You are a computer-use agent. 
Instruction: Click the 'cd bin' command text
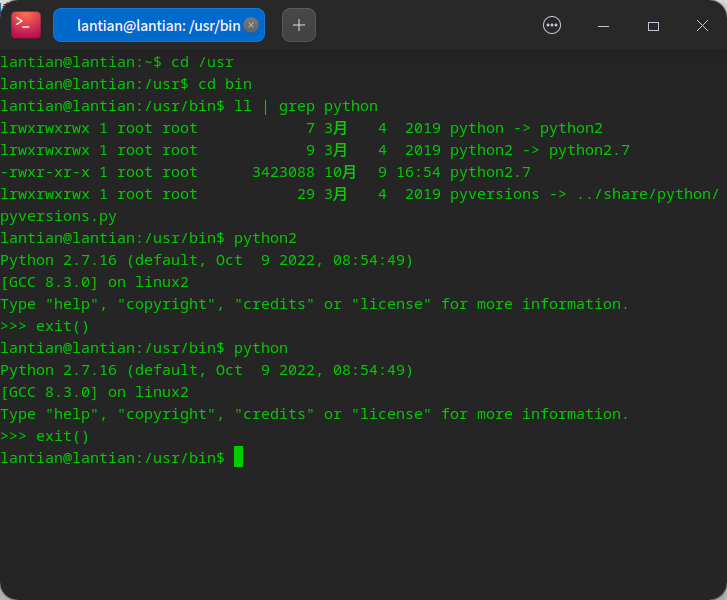(x=225, y=84)
